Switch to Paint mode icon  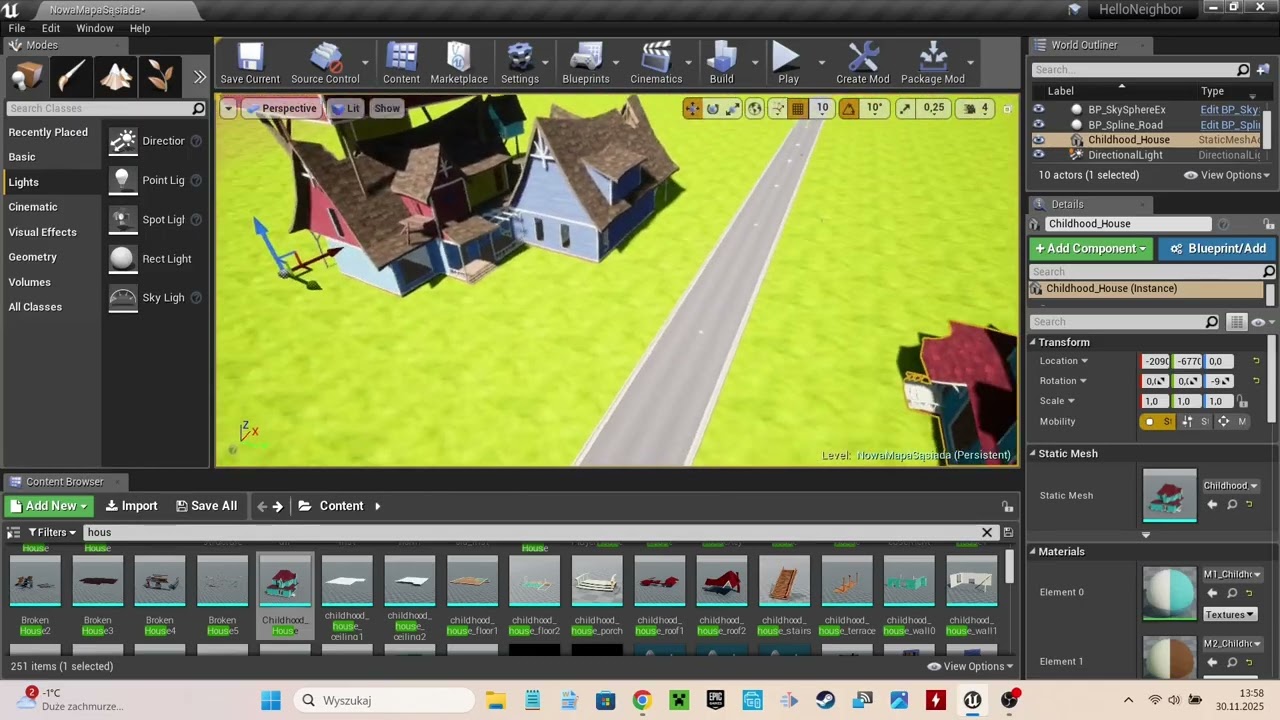click(71, 76)
